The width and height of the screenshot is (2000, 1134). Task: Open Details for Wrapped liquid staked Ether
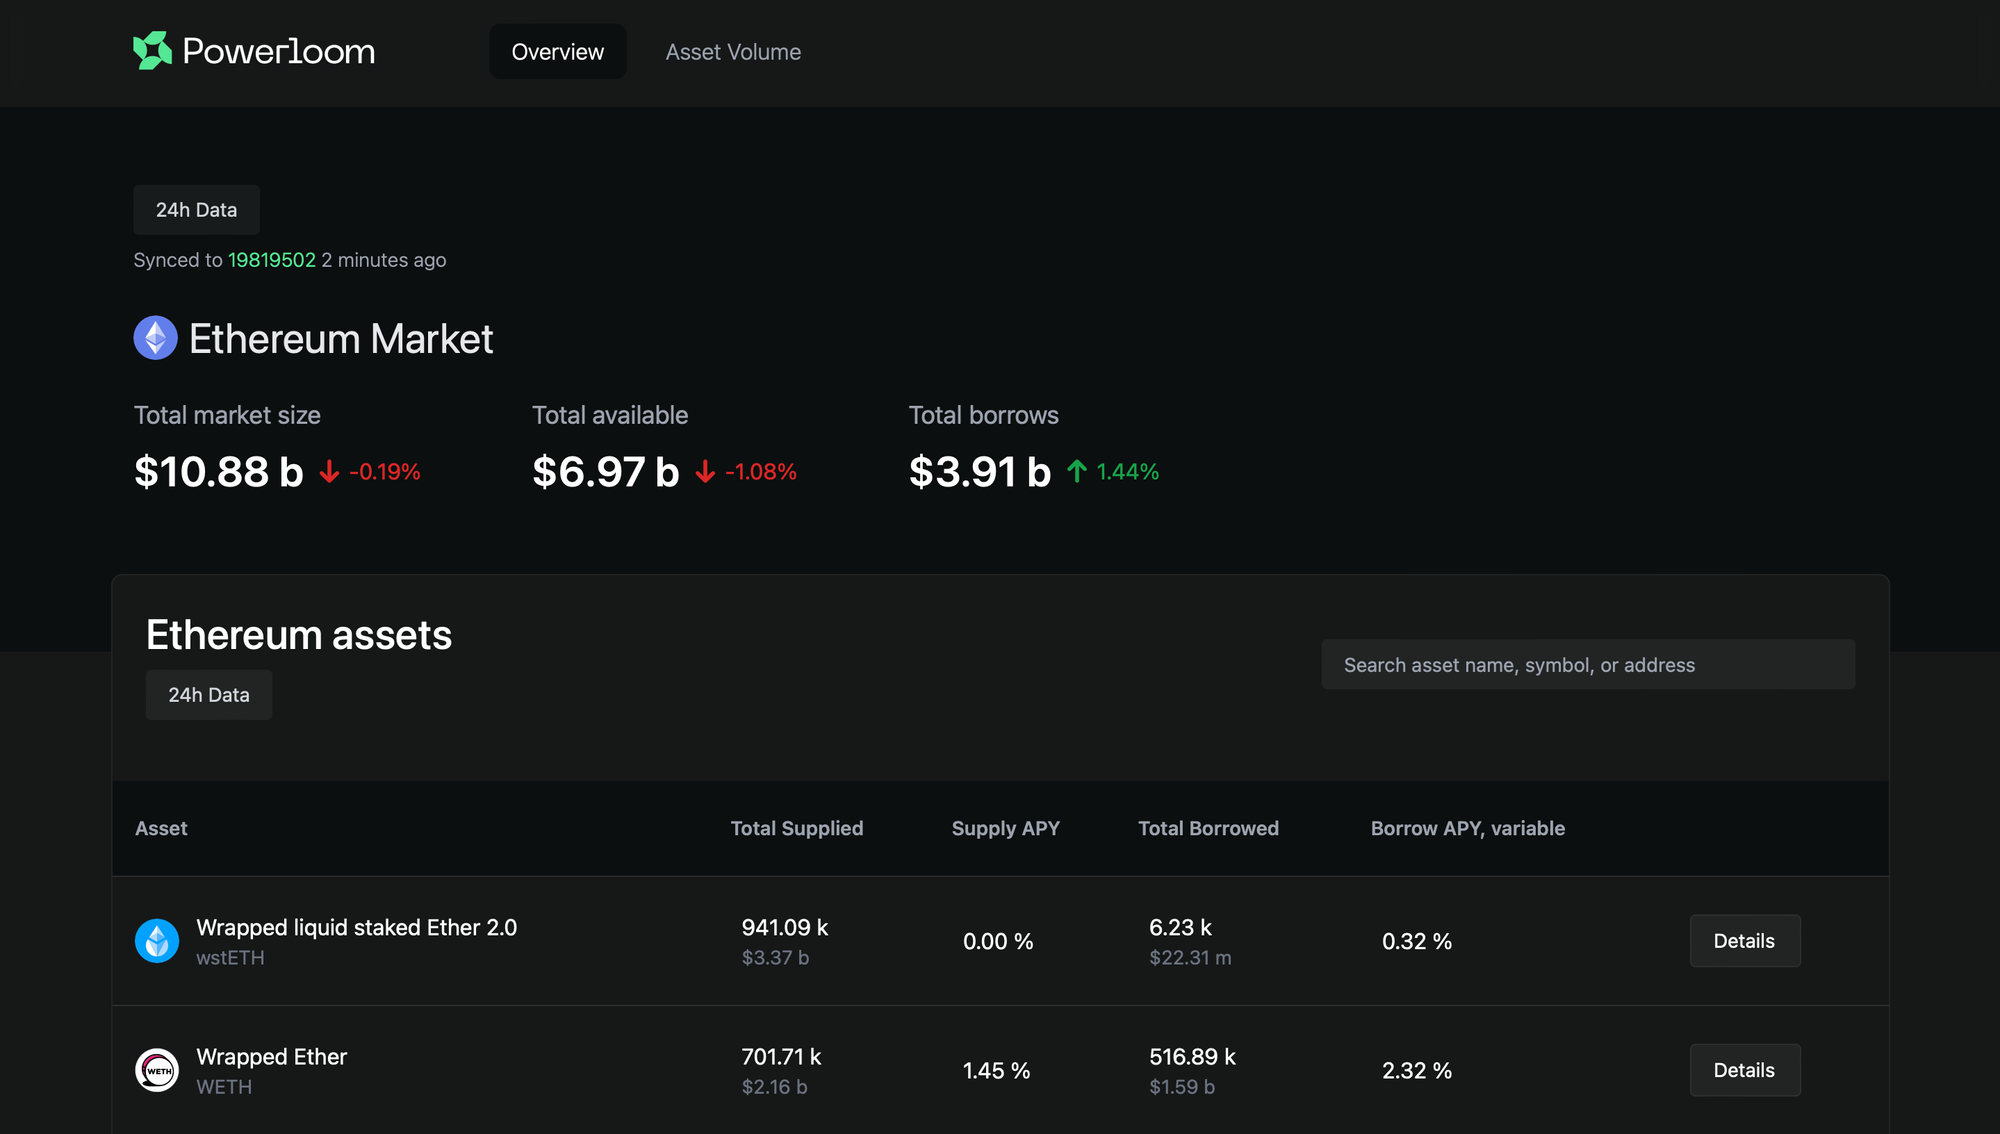1744,941
